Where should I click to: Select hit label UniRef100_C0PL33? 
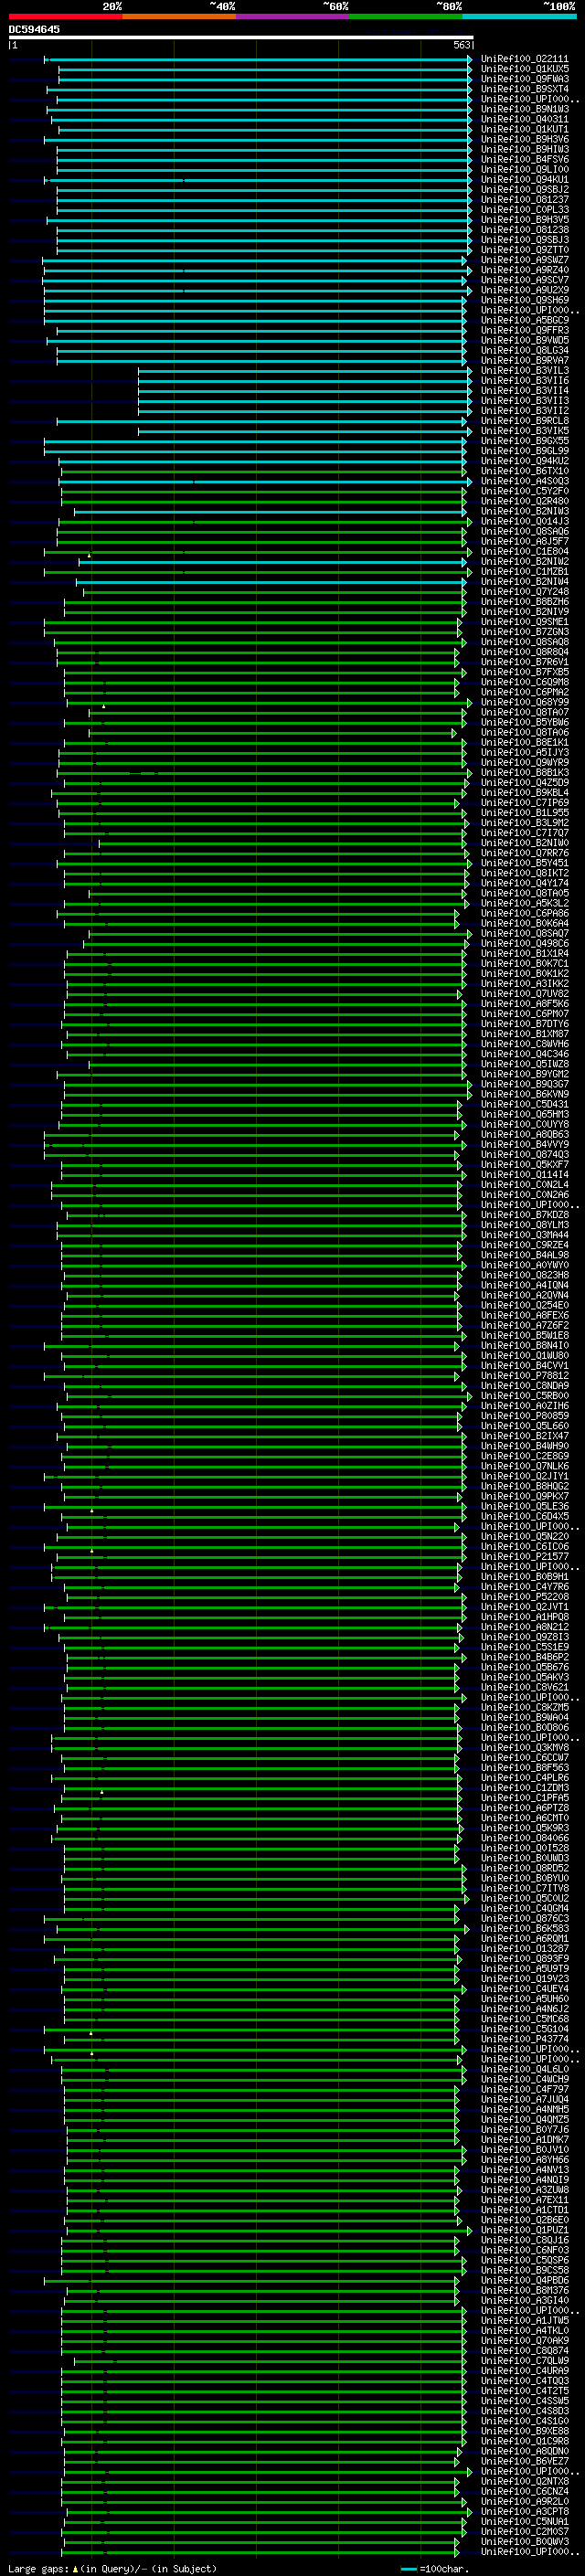click(x=525, y=209)
